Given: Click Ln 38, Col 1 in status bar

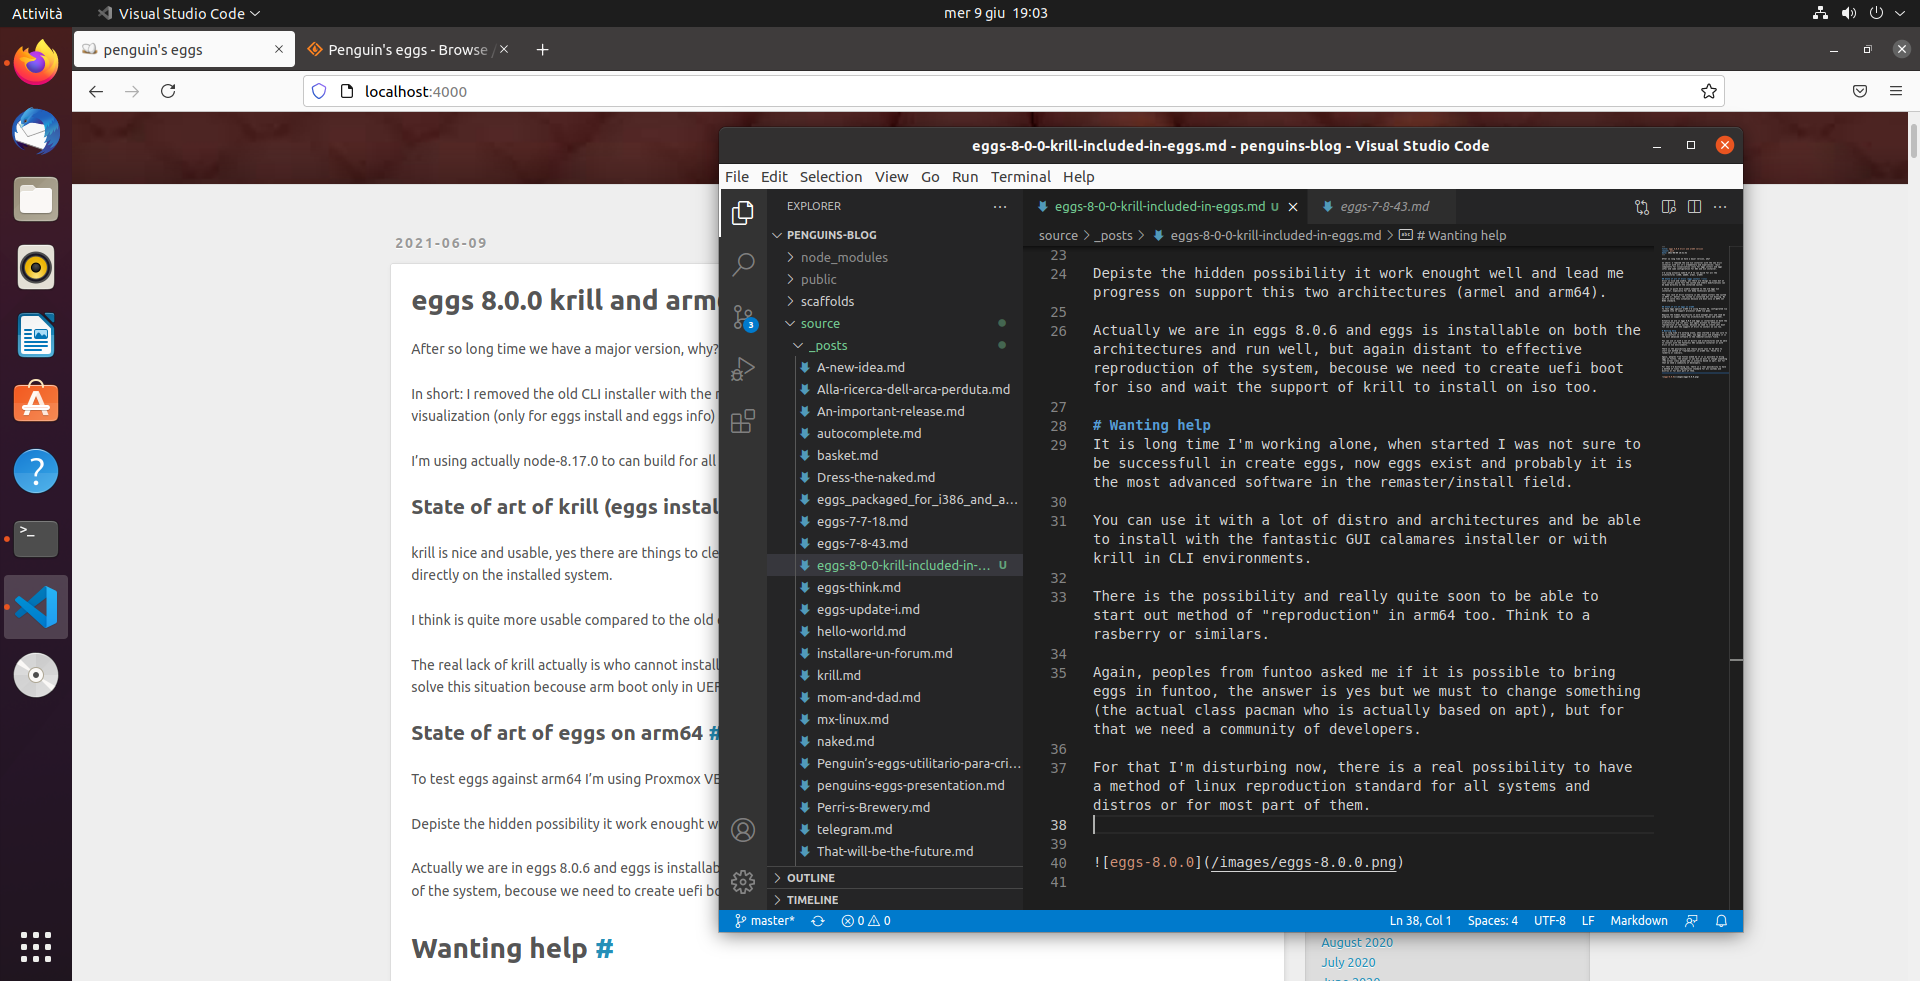Looking at the screenshot, I should tap(1420, 921).
